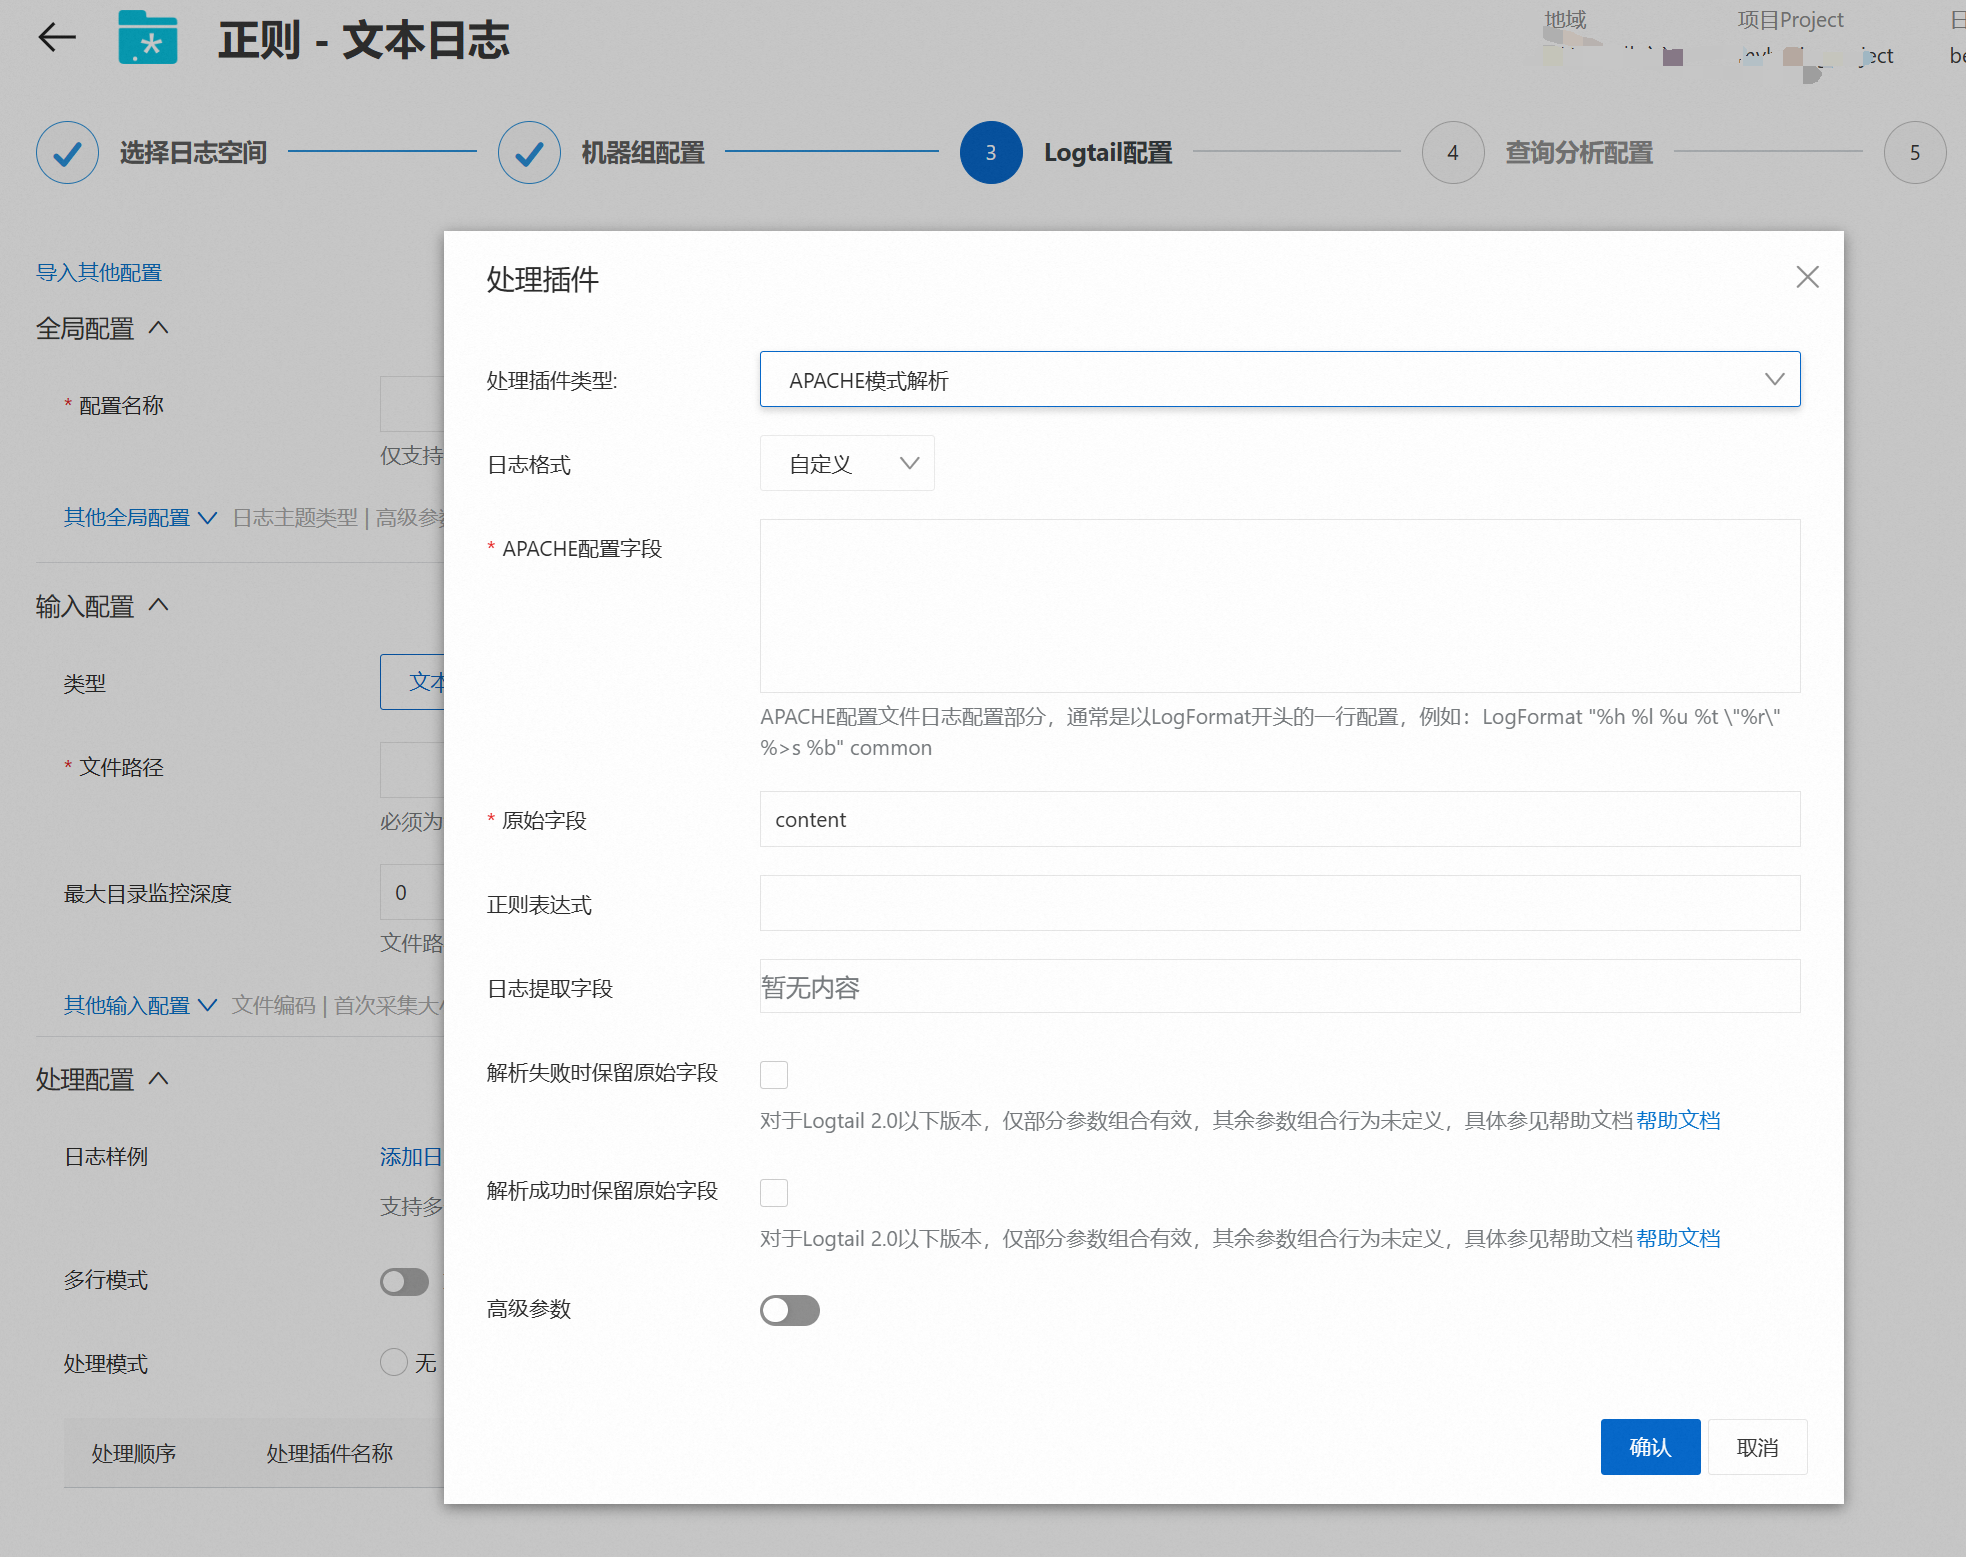Click the 查询分析配置 step label
Screen dimensions: 1966x1557
pos(1579,152)
